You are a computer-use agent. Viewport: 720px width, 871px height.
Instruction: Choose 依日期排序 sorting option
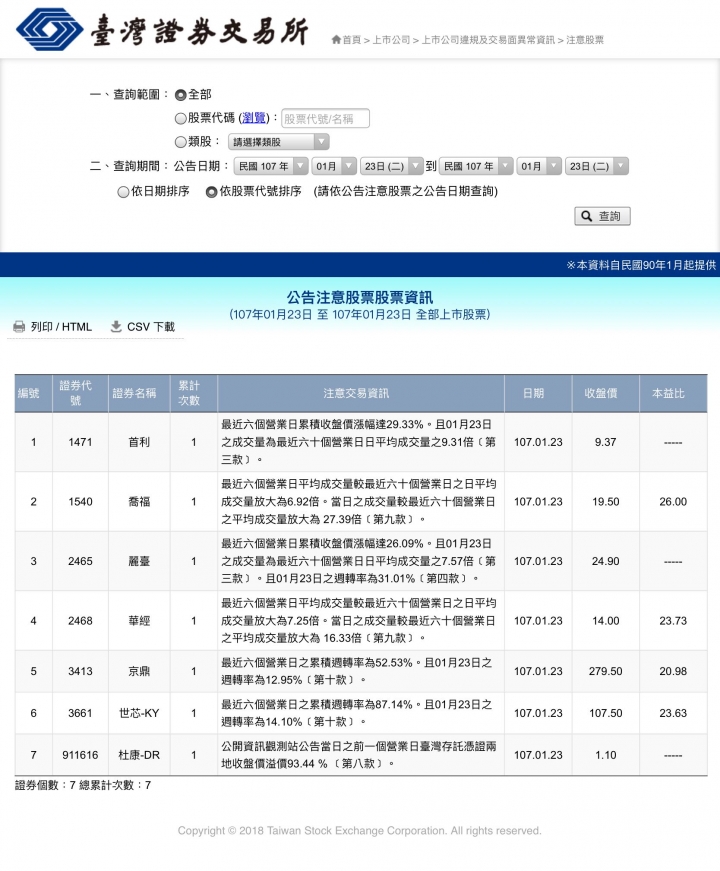pos(123,192)
